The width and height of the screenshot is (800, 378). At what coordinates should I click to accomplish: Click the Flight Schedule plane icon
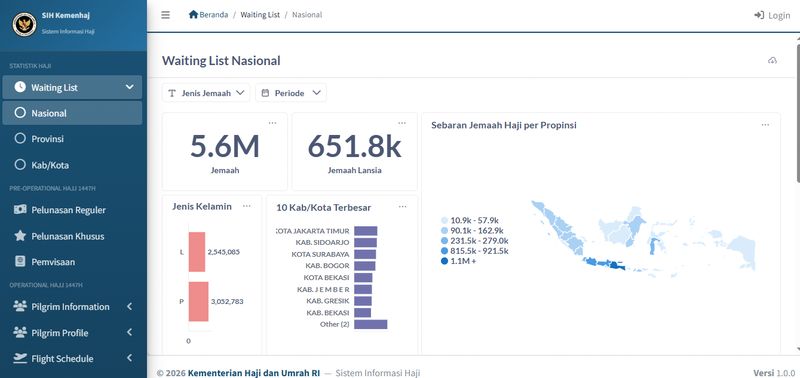coord(20,358)
